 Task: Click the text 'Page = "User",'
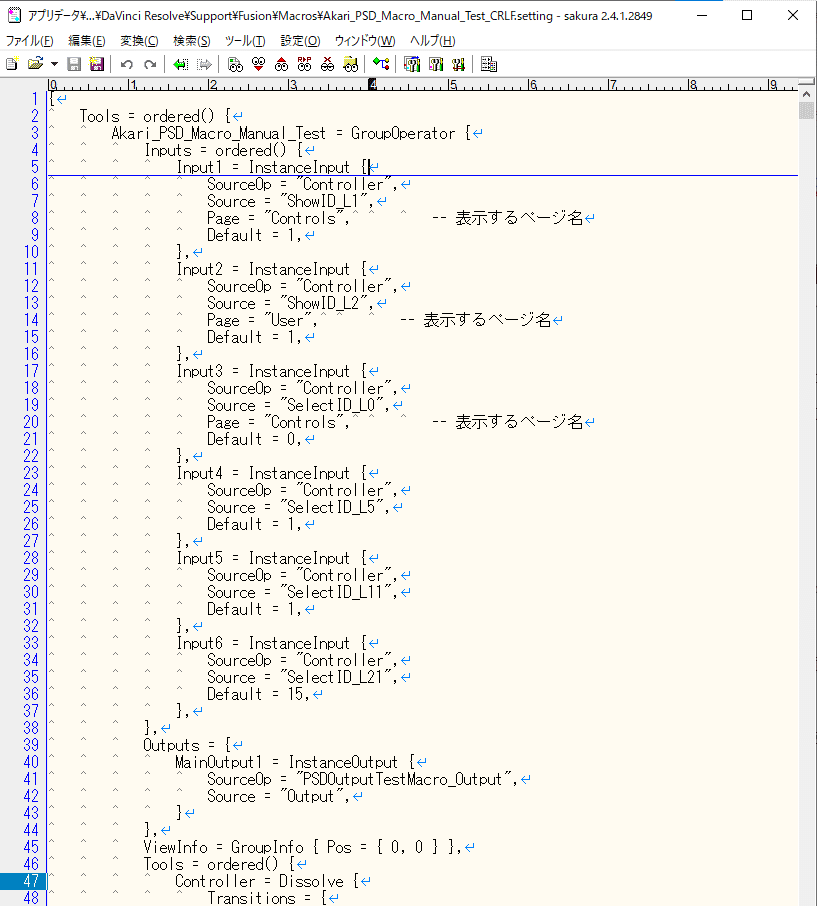point(262,320)
